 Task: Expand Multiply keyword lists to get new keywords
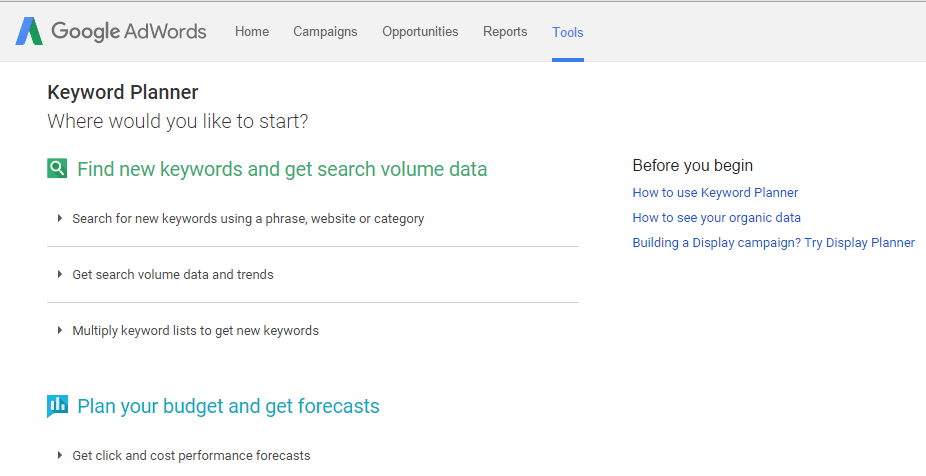pyautogui.click(x=195, y=330)
